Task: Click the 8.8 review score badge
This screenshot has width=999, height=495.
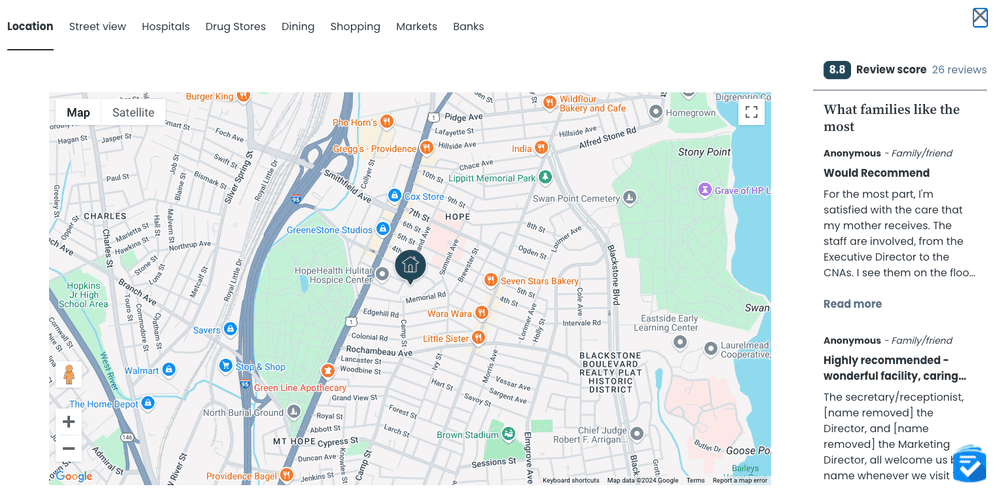Action: tap(837, 70)
